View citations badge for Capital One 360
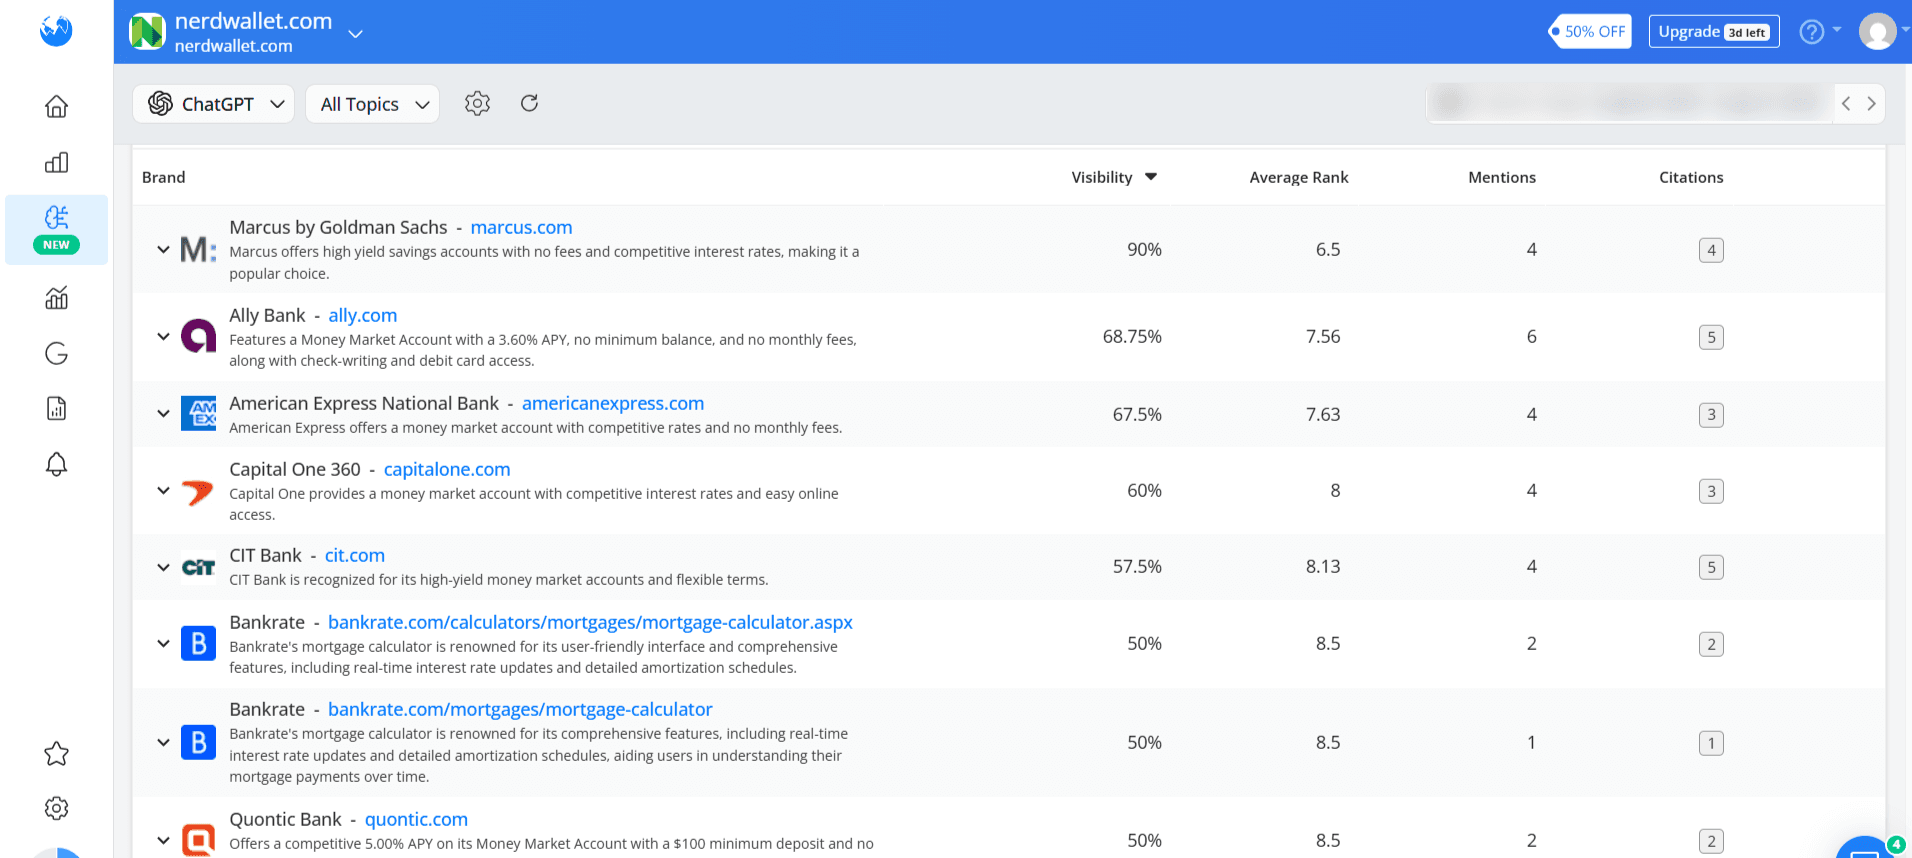This screenshot has width=1912, height=858. point(1711,491)
